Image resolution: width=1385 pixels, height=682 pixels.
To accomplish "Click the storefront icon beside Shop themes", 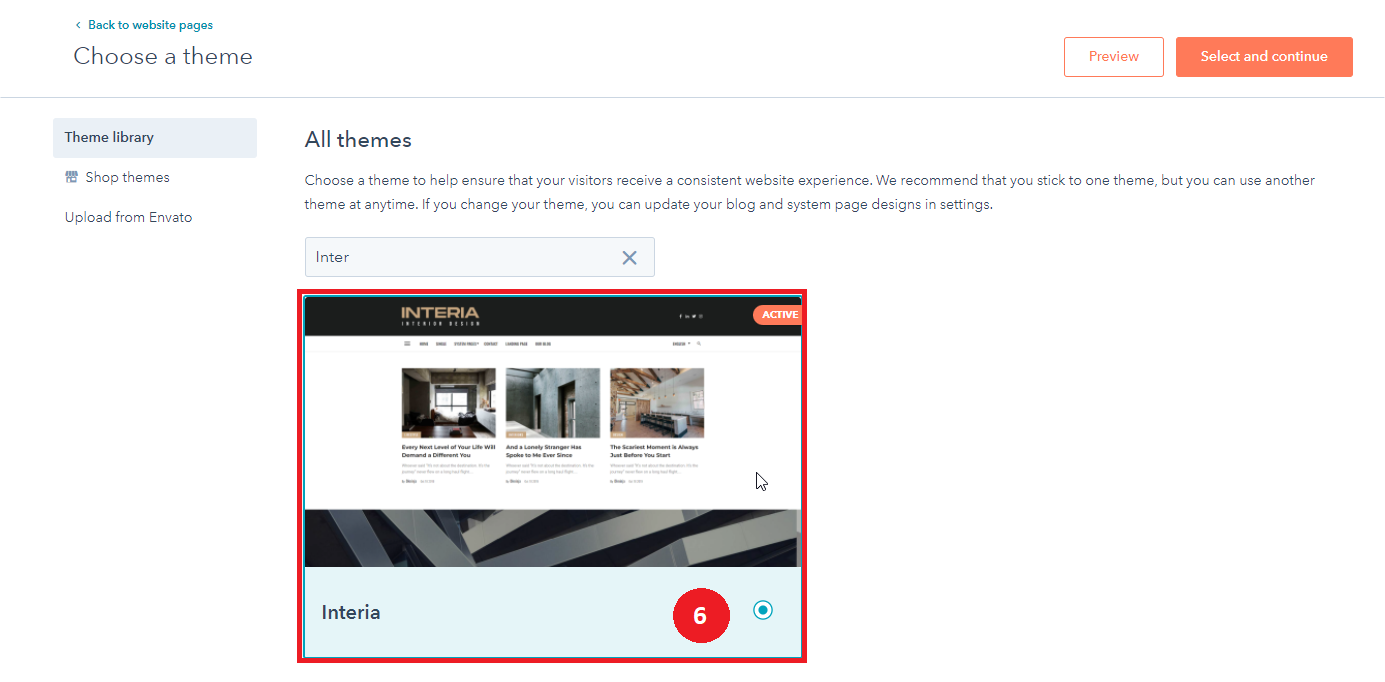I will tap(71, 177).
